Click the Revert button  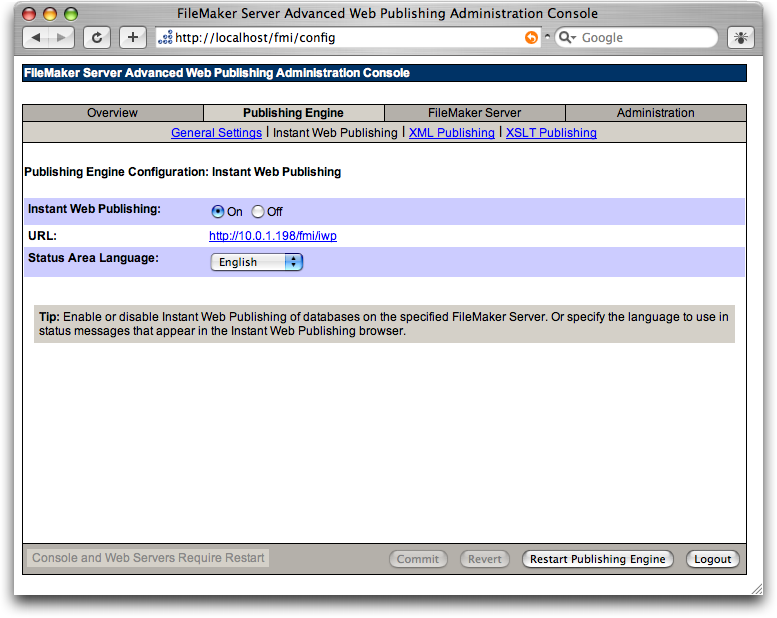485,559
